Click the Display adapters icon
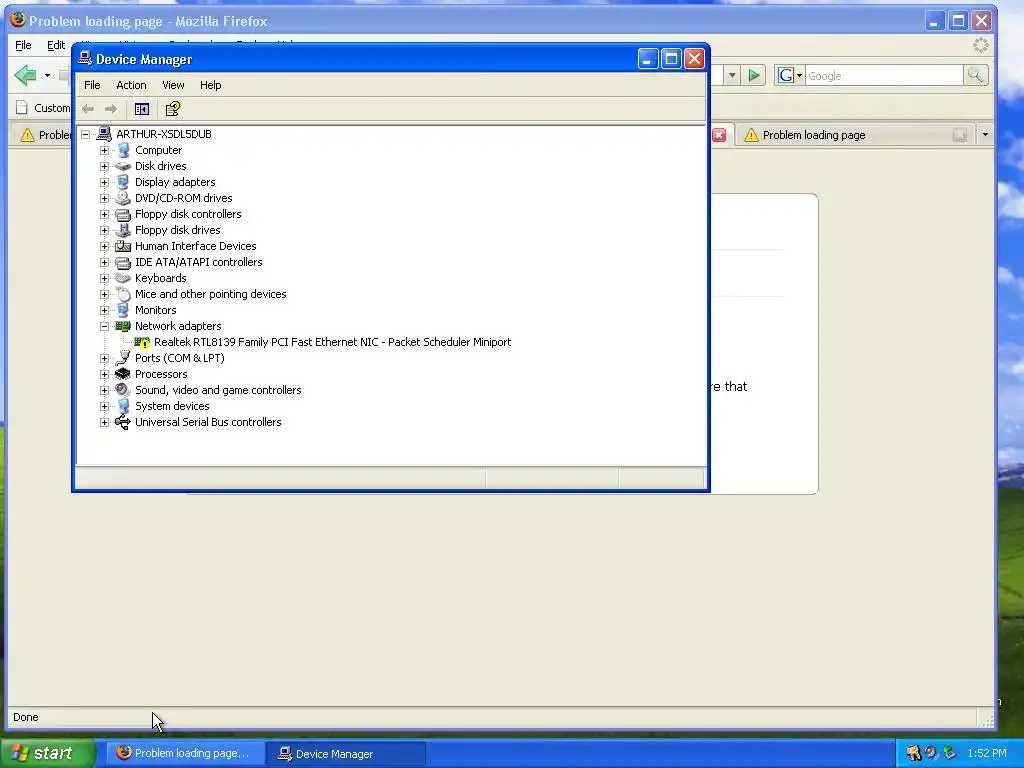 coord(123,182)
